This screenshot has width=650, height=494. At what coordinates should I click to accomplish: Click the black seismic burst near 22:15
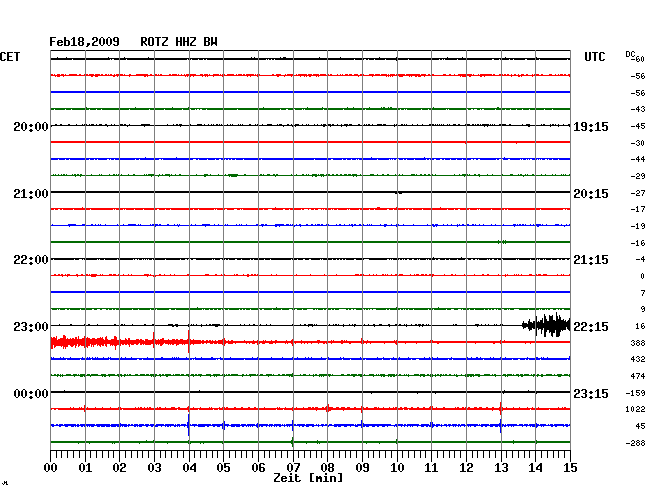pyautogui.click(x=546, y=325)
